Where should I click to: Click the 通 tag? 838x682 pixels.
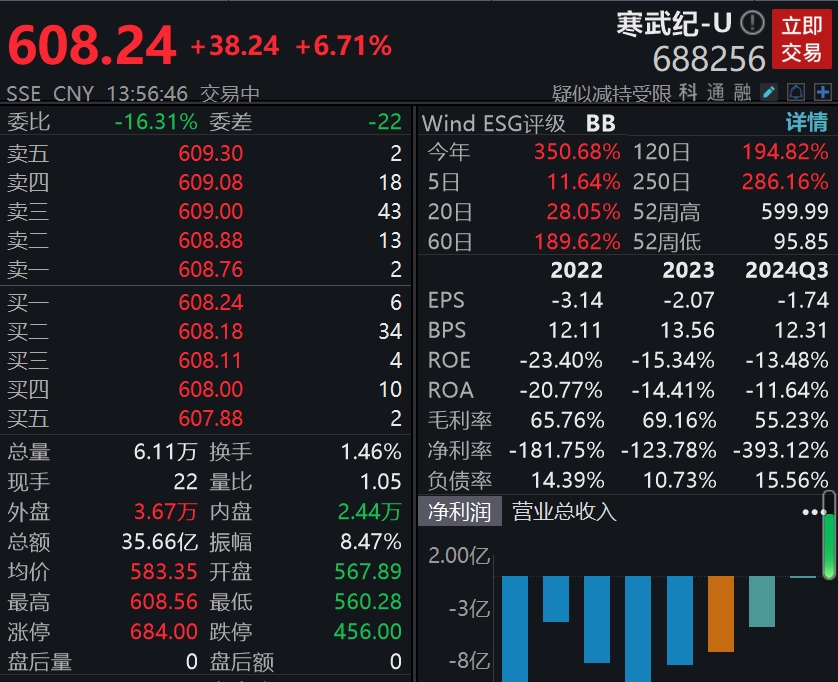(x=716, y=92)
